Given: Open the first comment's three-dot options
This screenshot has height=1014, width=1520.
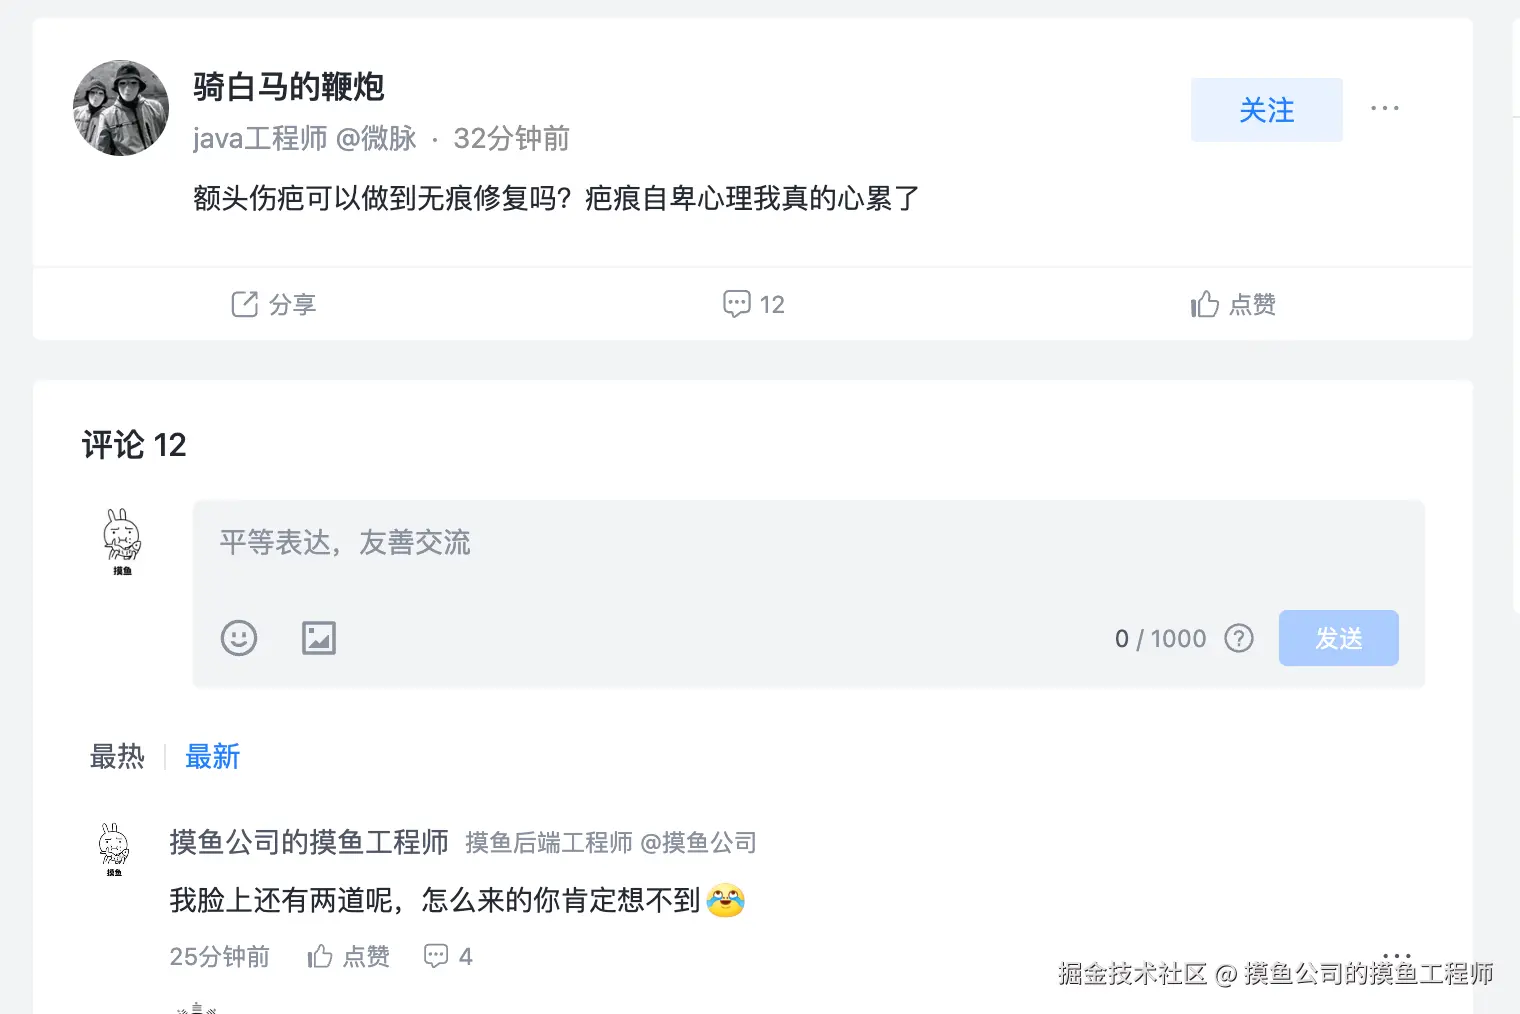Looking at the screenshot, I should point(1397,955).
